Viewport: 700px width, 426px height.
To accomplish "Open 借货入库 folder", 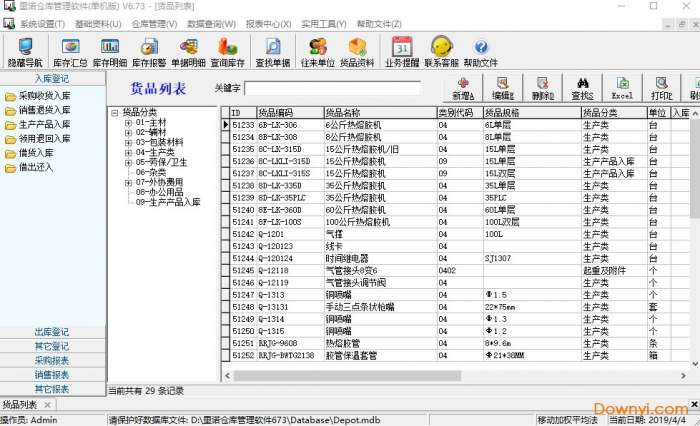I will [x=29, y=153].
